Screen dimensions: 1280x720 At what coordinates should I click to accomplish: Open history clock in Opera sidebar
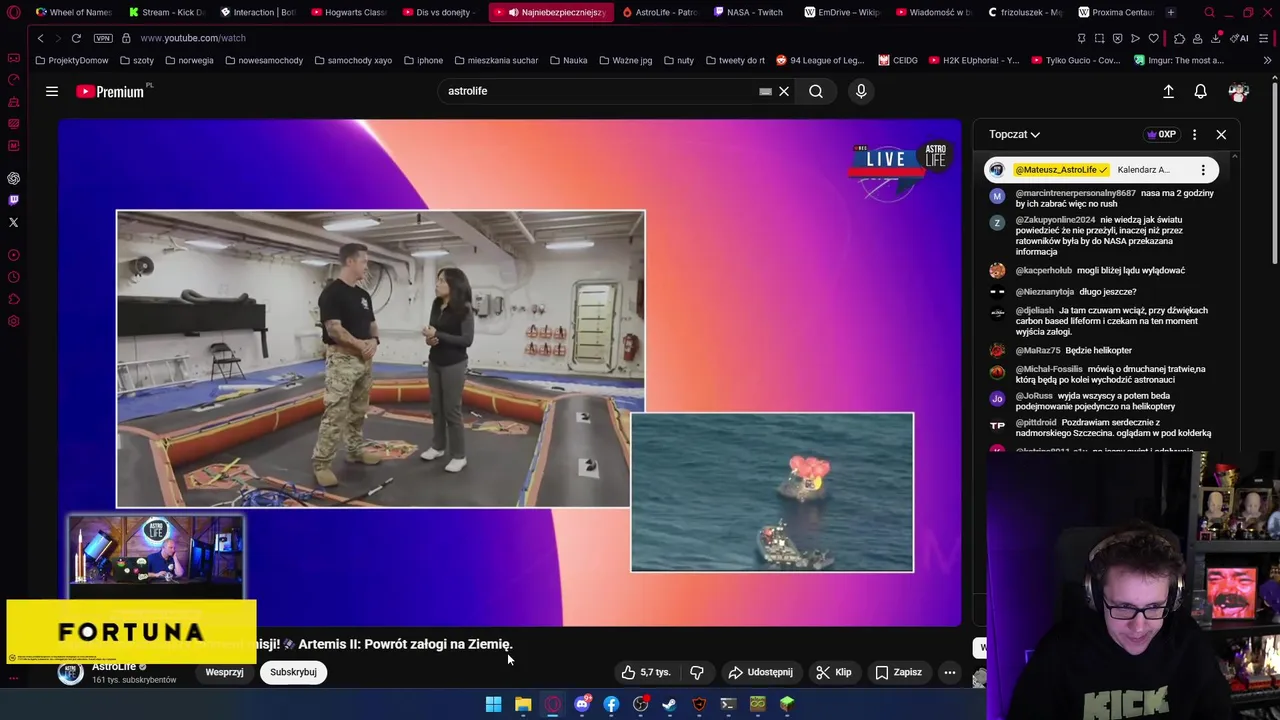14,277
